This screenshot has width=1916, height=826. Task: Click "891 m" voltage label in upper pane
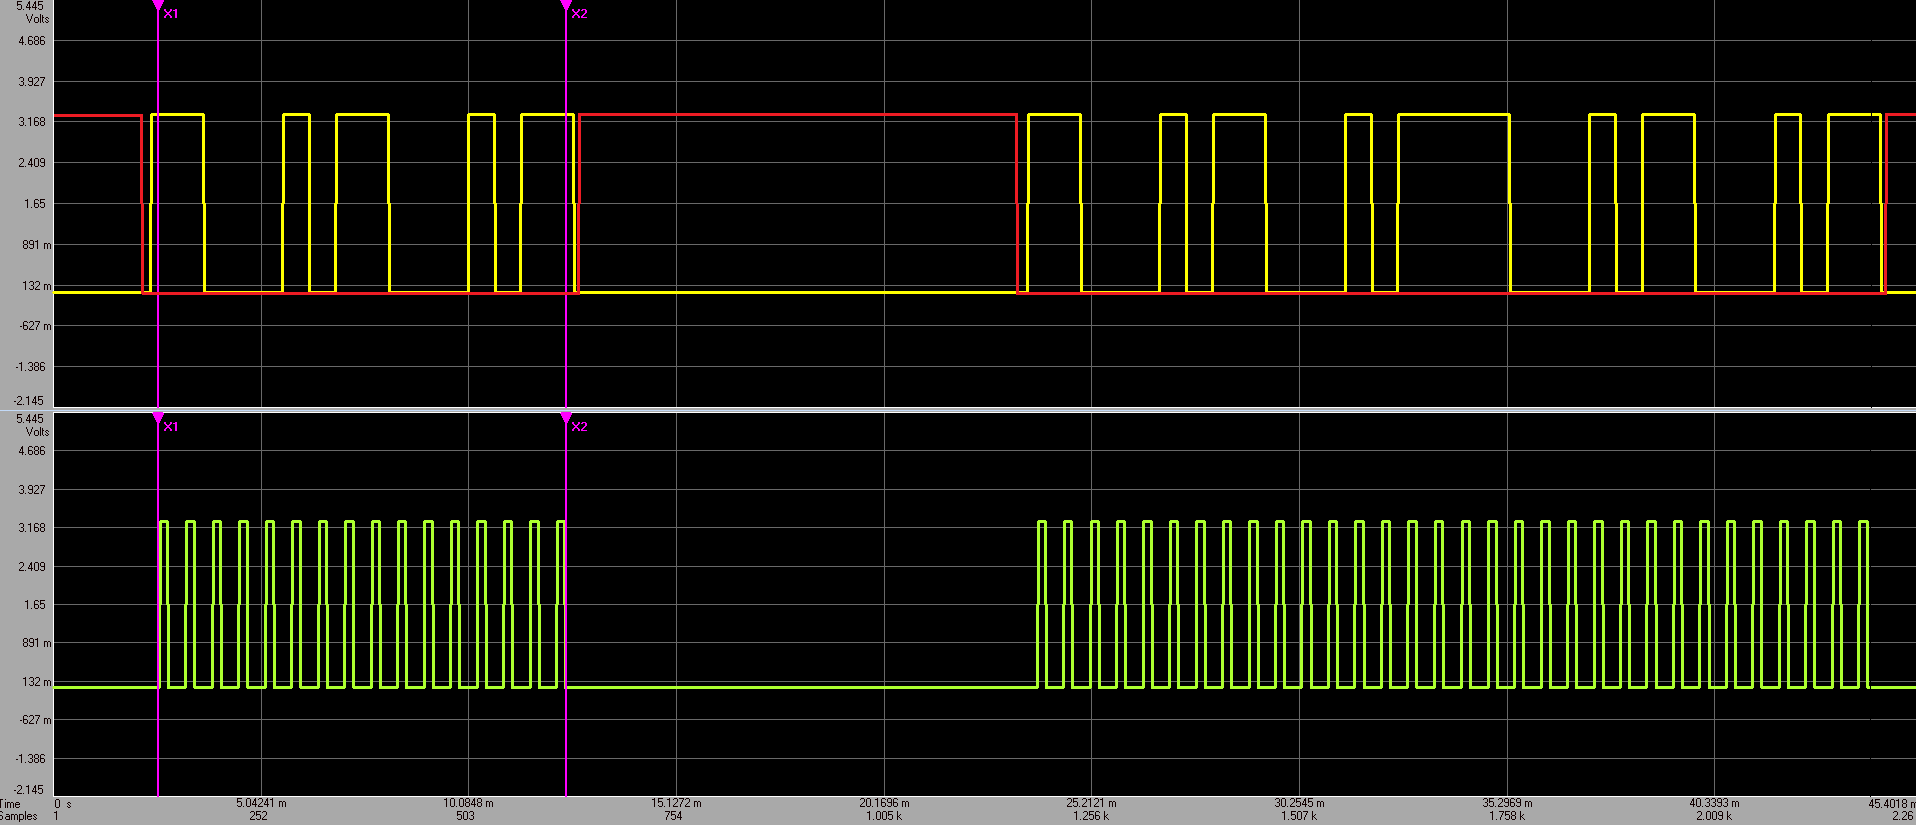[x=37, y=245]
